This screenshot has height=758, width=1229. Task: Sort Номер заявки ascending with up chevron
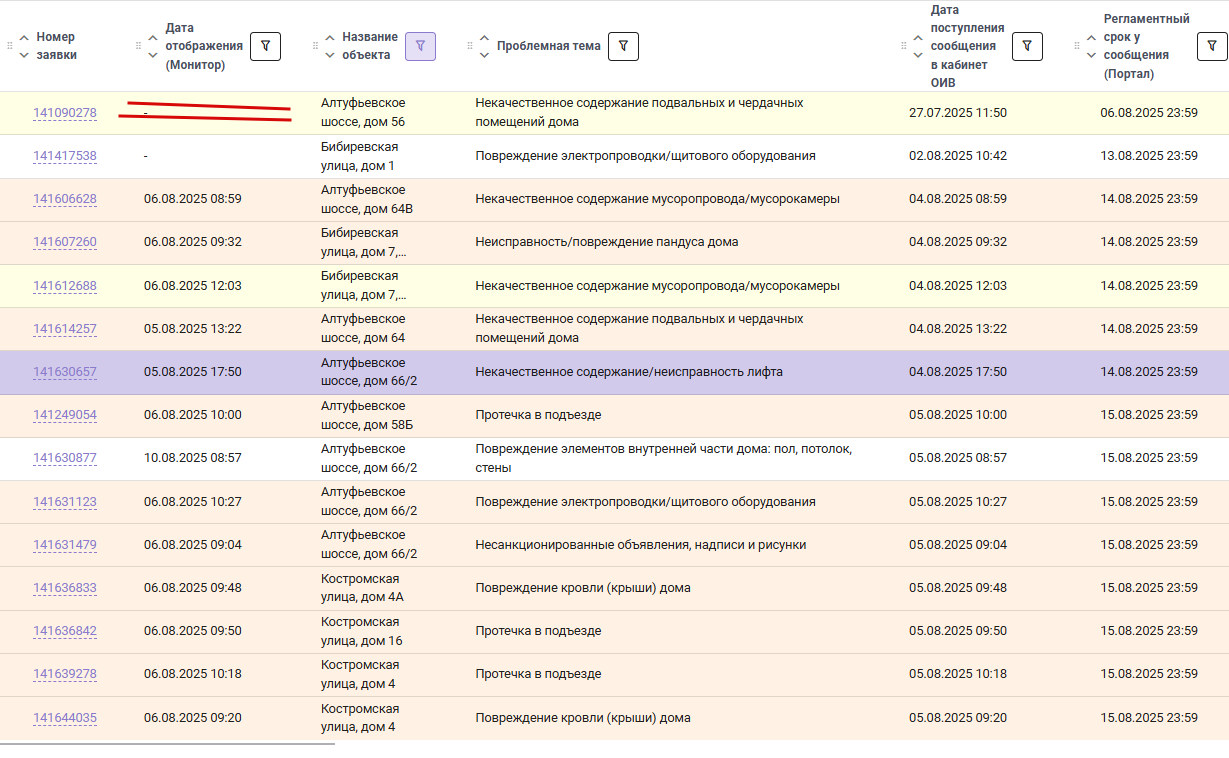point(25,39)
